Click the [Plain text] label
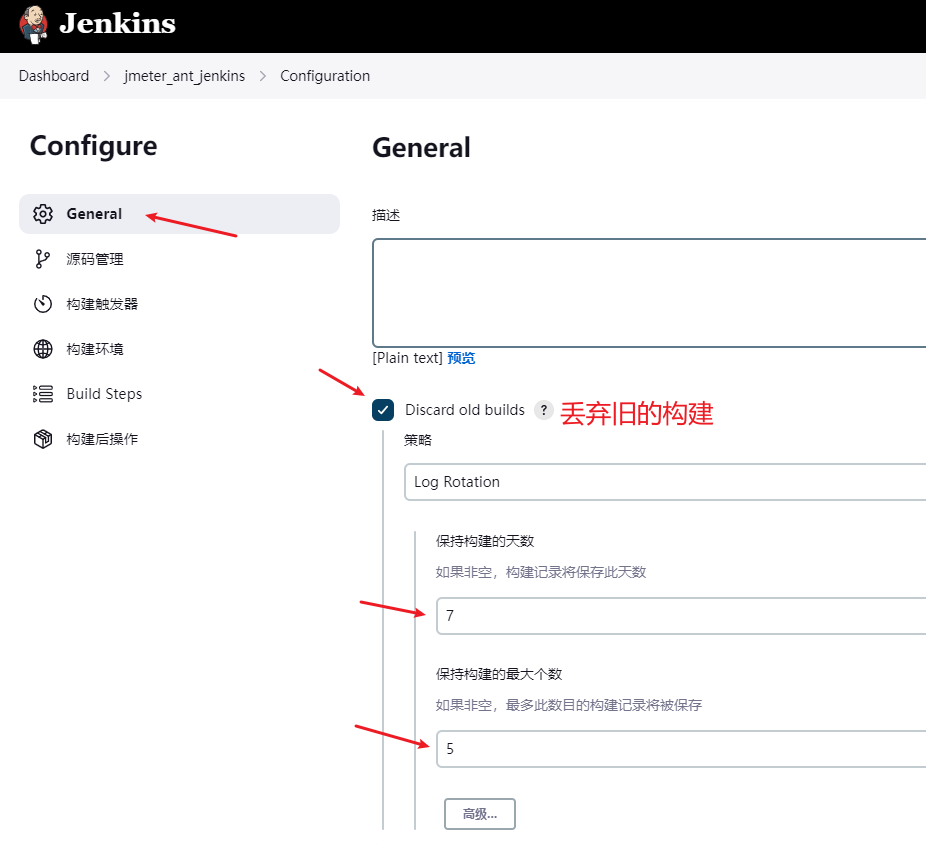Screen dimensions: 926x845 pos(407,358)
